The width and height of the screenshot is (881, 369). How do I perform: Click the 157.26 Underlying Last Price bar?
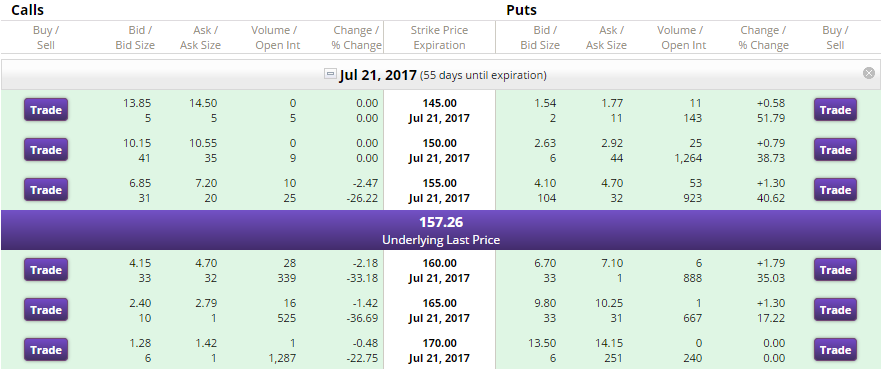(x=440, y=230)
